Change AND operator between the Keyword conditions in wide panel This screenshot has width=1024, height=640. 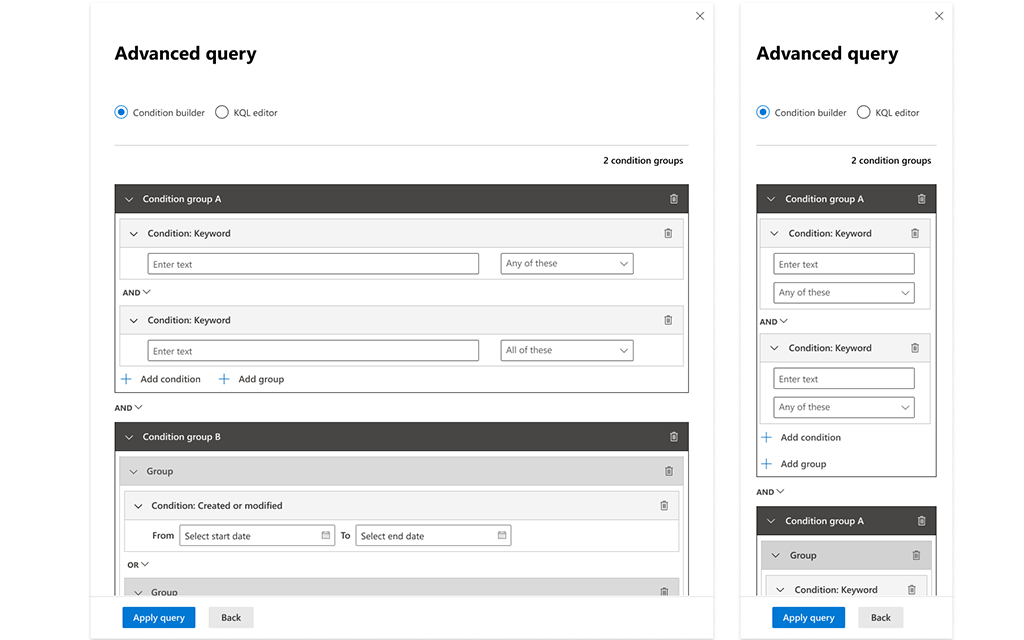pos(136,293)
